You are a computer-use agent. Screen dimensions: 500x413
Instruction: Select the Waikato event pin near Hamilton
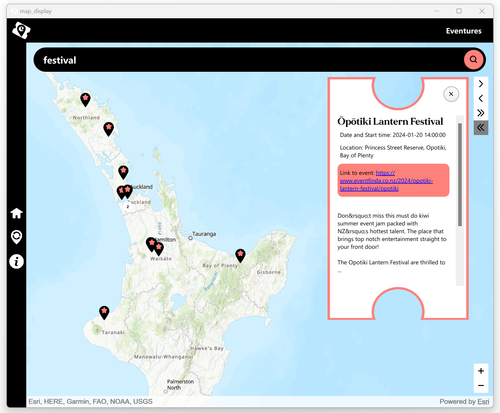159,249
